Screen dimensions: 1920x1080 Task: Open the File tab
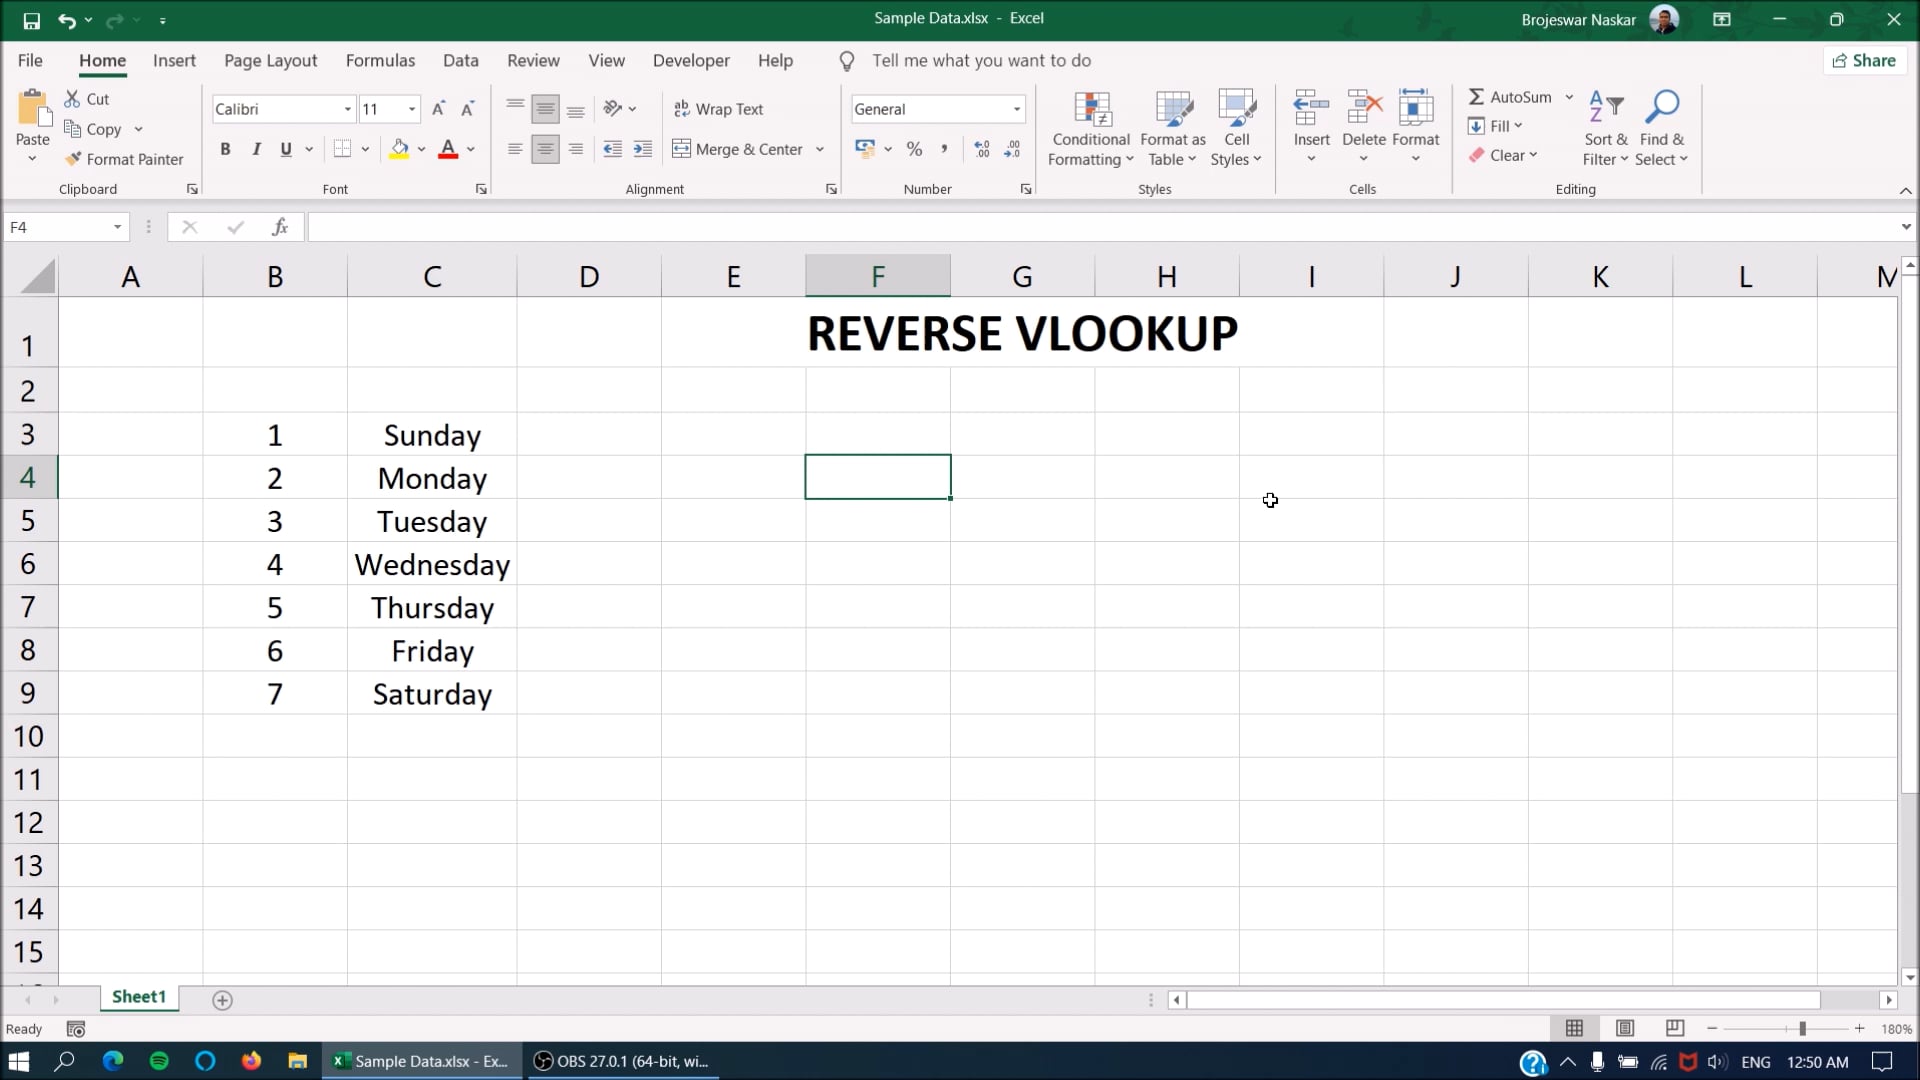tap(30, 60)
